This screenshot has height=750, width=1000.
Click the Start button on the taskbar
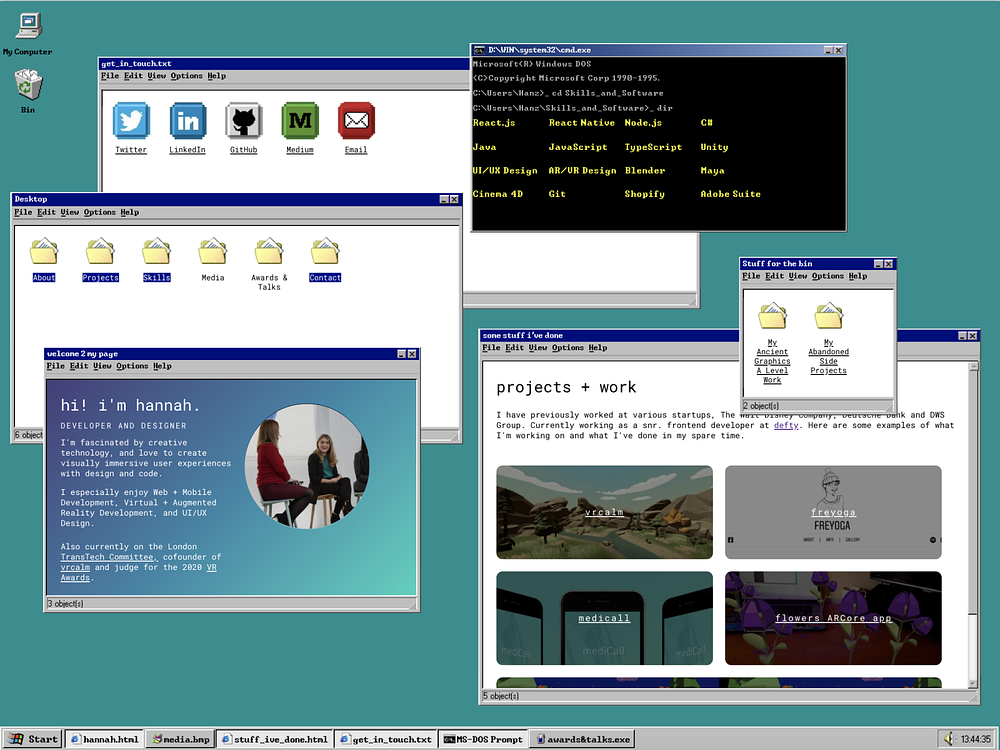tap(30, 739)
